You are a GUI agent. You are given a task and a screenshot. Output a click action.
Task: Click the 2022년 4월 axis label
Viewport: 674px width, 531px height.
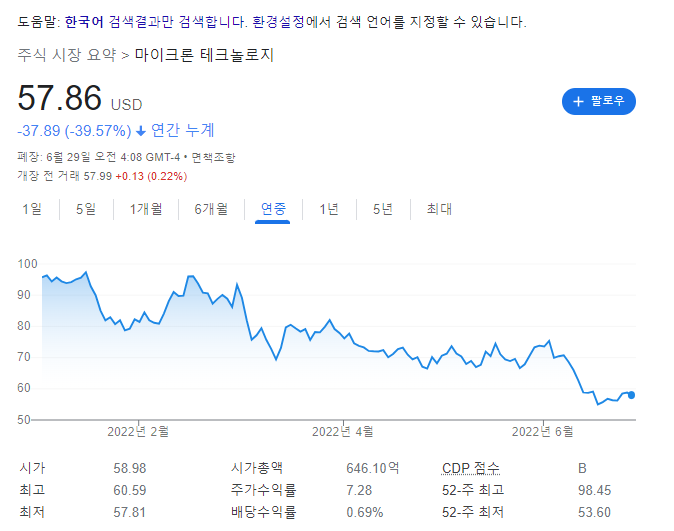pos(343,431)
